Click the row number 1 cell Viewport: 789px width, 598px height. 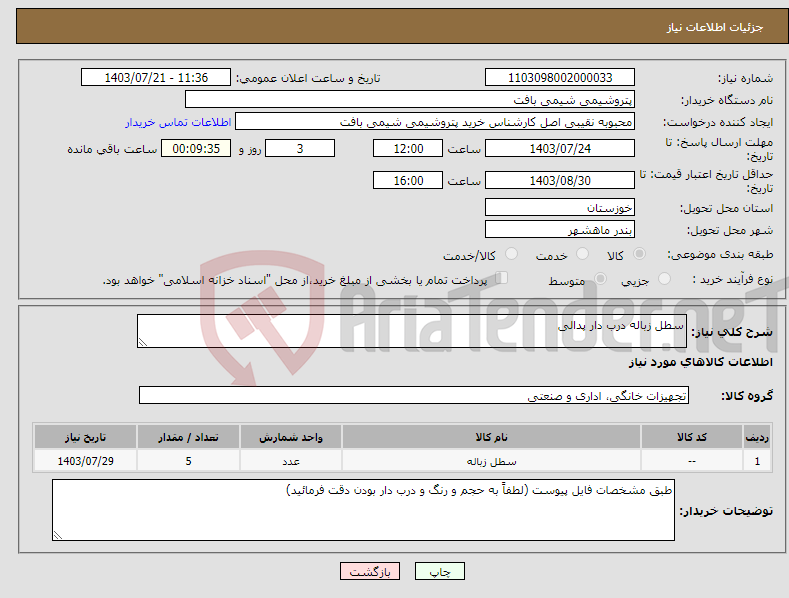[x=757, y=461]
